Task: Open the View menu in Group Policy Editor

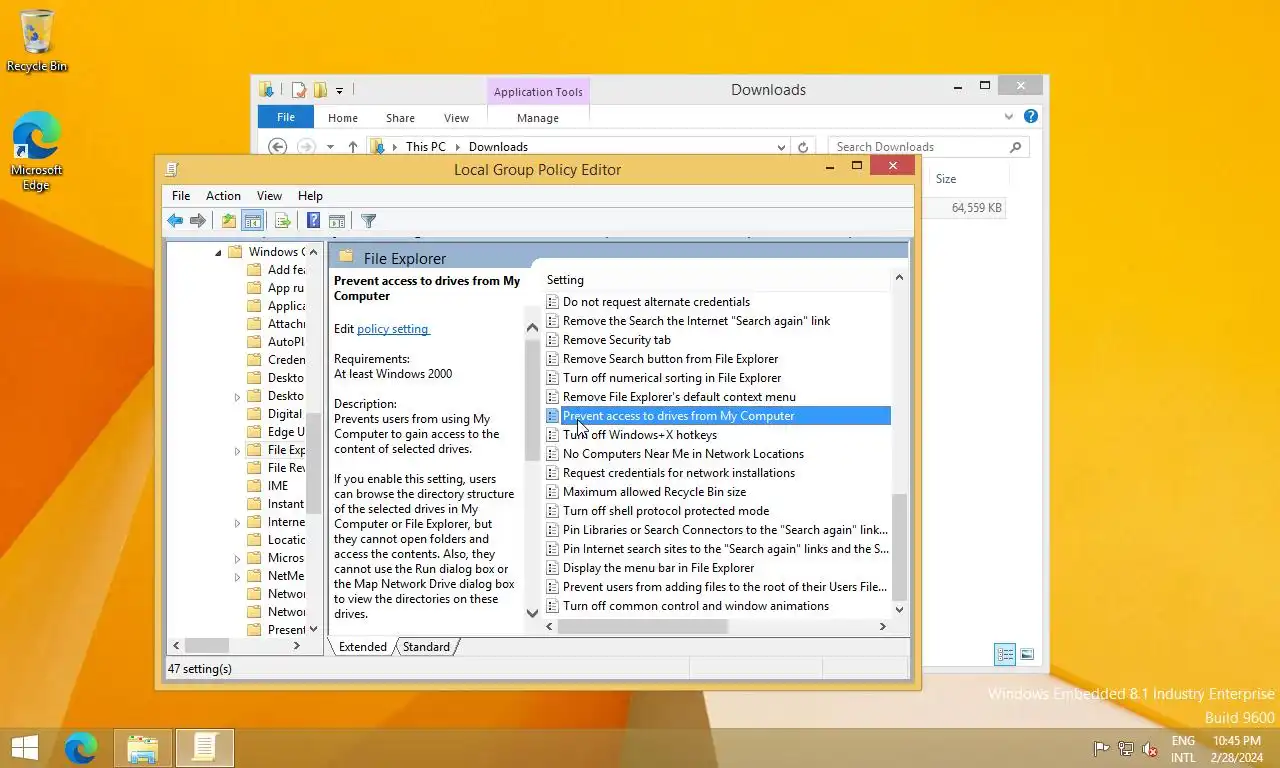Action: coord(269,196)
